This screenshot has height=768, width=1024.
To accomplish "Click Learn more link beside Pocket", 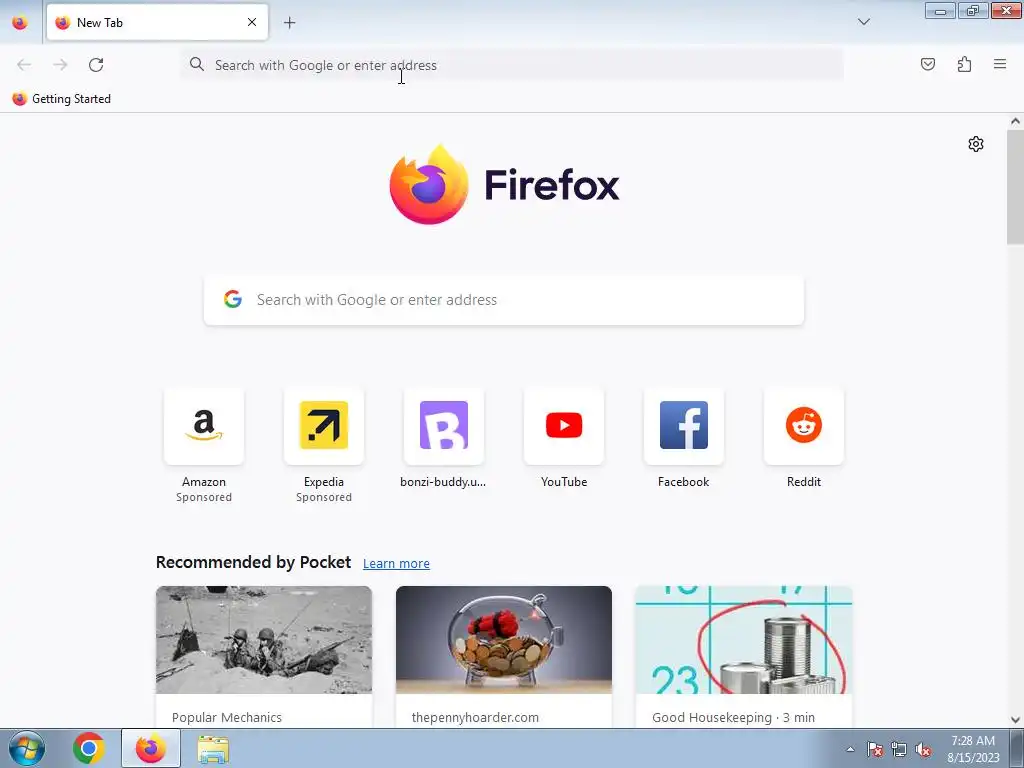I will pos(396,564).
